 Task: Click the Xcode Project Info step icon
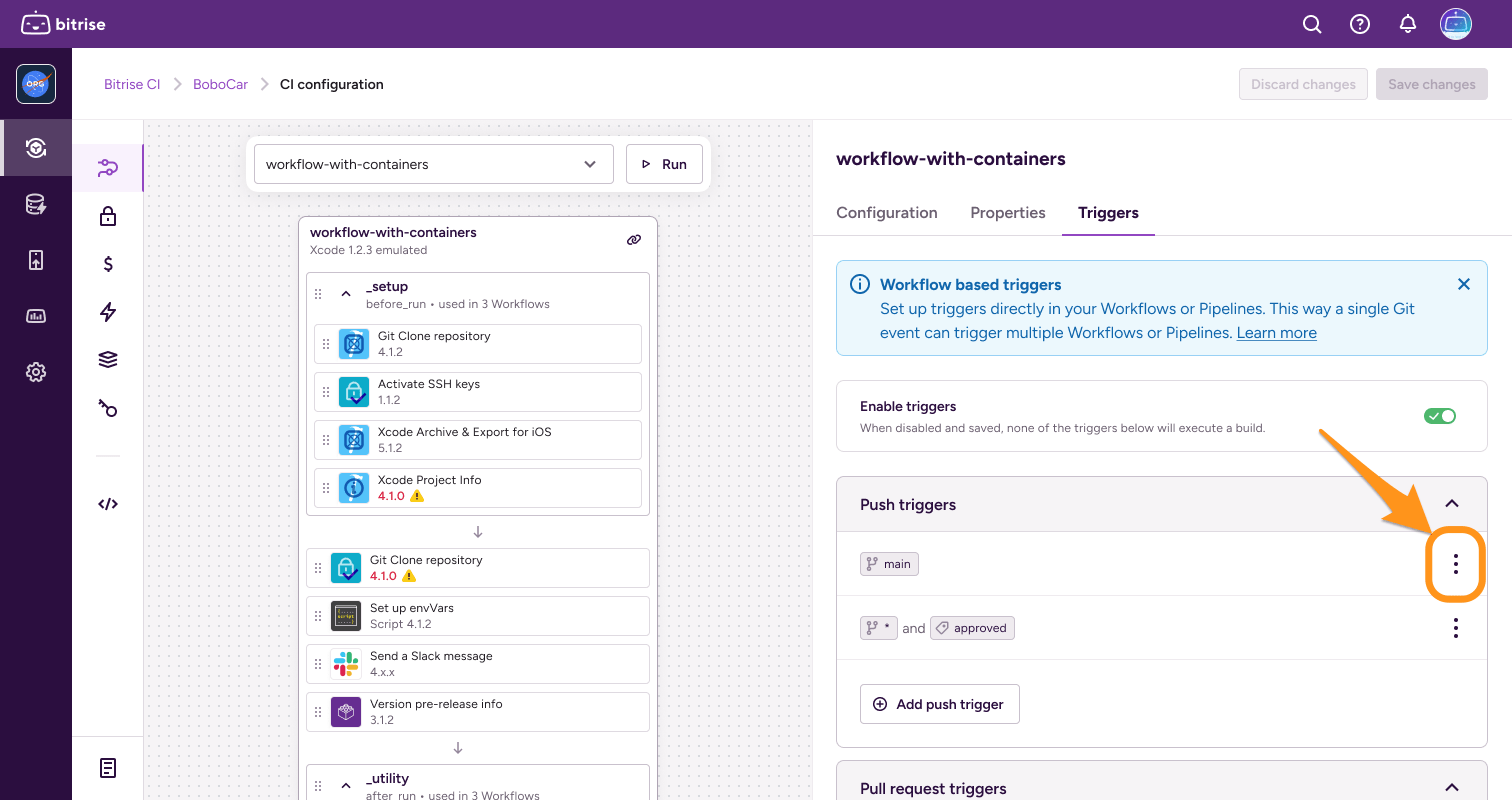pos(354,488)
